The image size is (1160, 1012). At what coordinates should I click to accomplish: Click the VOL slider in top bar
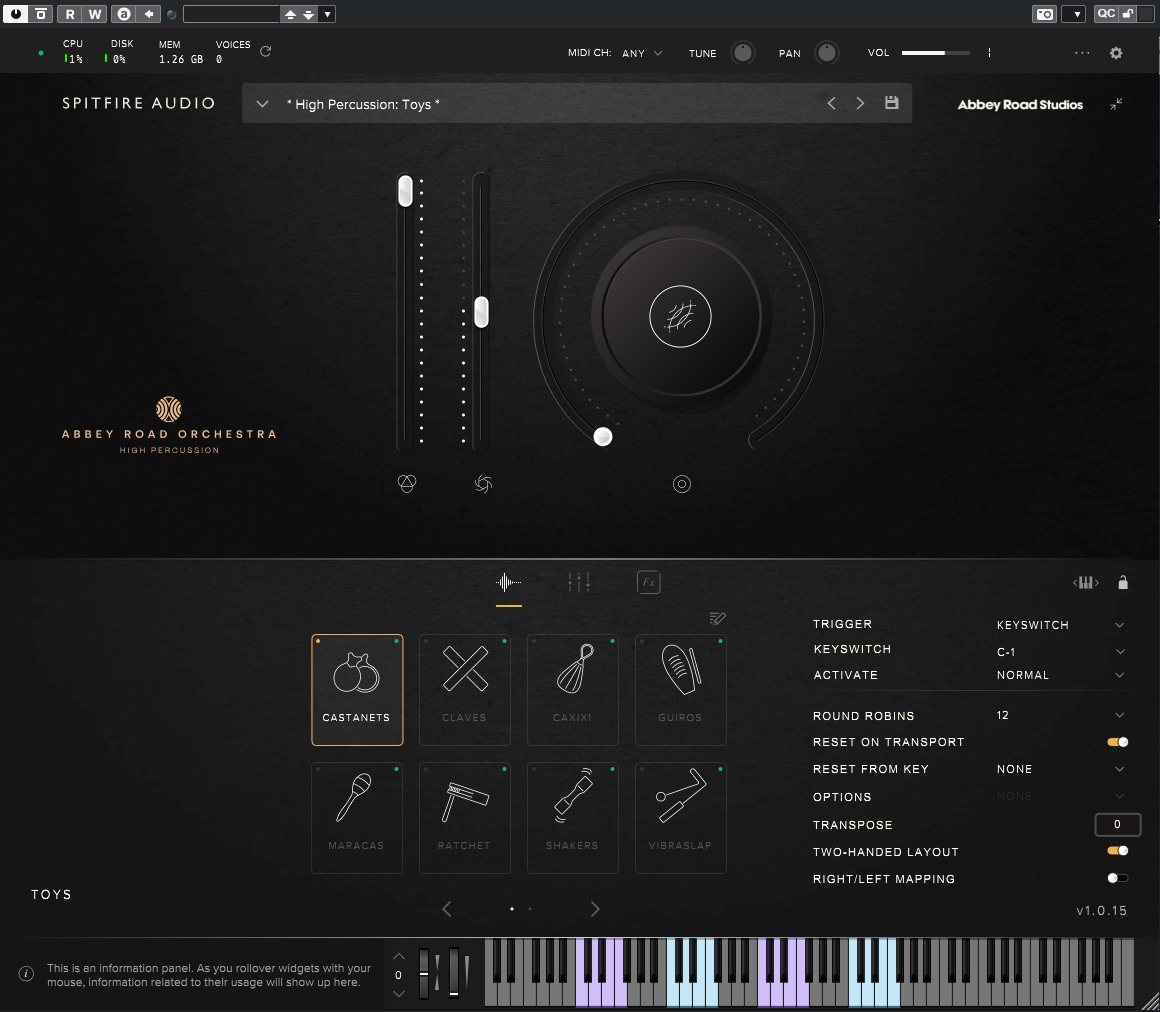(935, 53)
